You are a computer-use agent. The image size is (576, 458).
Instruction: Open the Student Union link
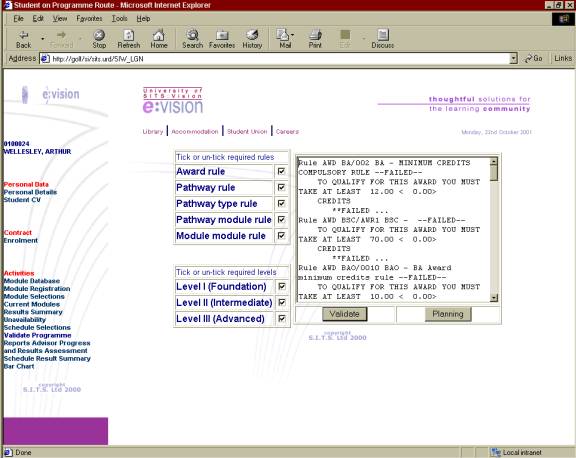[x=247, y=131]
